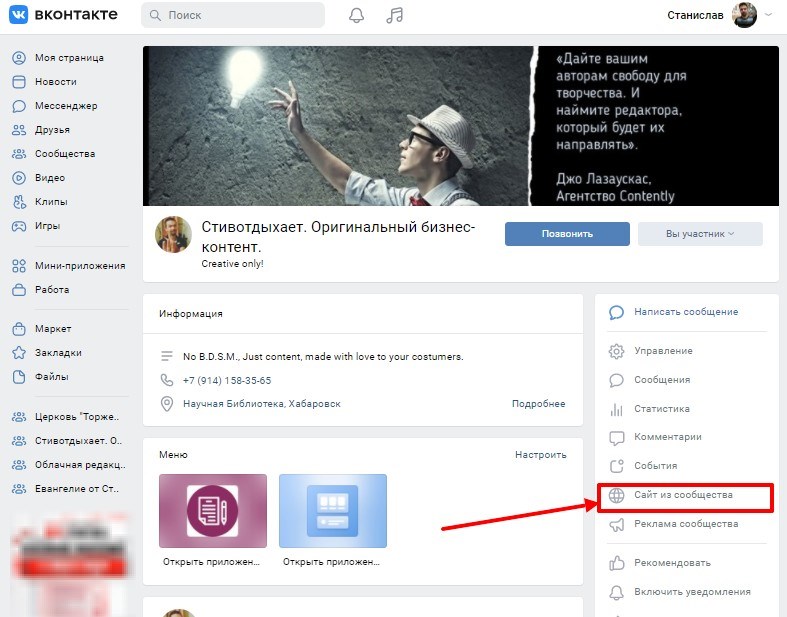Image resolution: width=787 pixels, height=617 pixels.
Task: Click the Клипы sidebar icon
Action: tap(19, 202)
